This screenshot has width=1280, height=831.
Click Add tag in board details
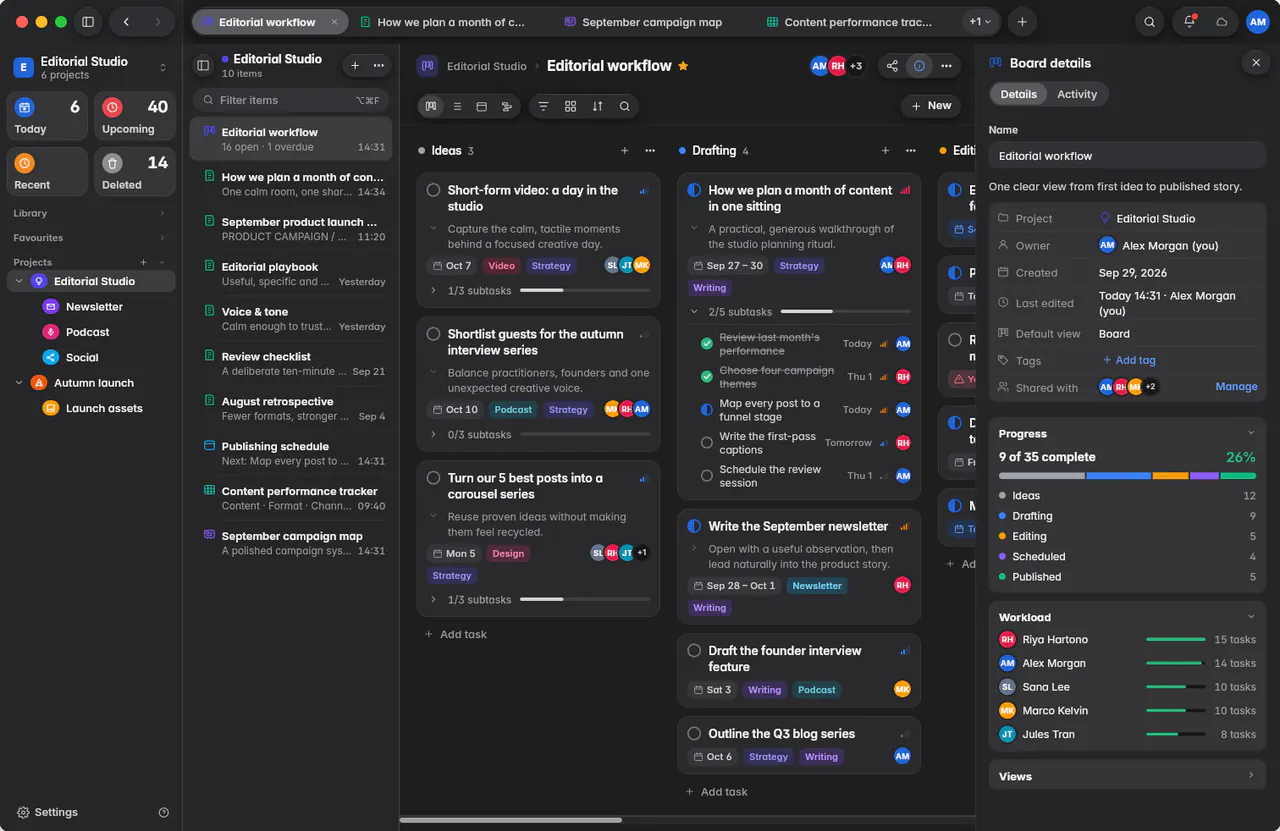[x=1129, y=361]
